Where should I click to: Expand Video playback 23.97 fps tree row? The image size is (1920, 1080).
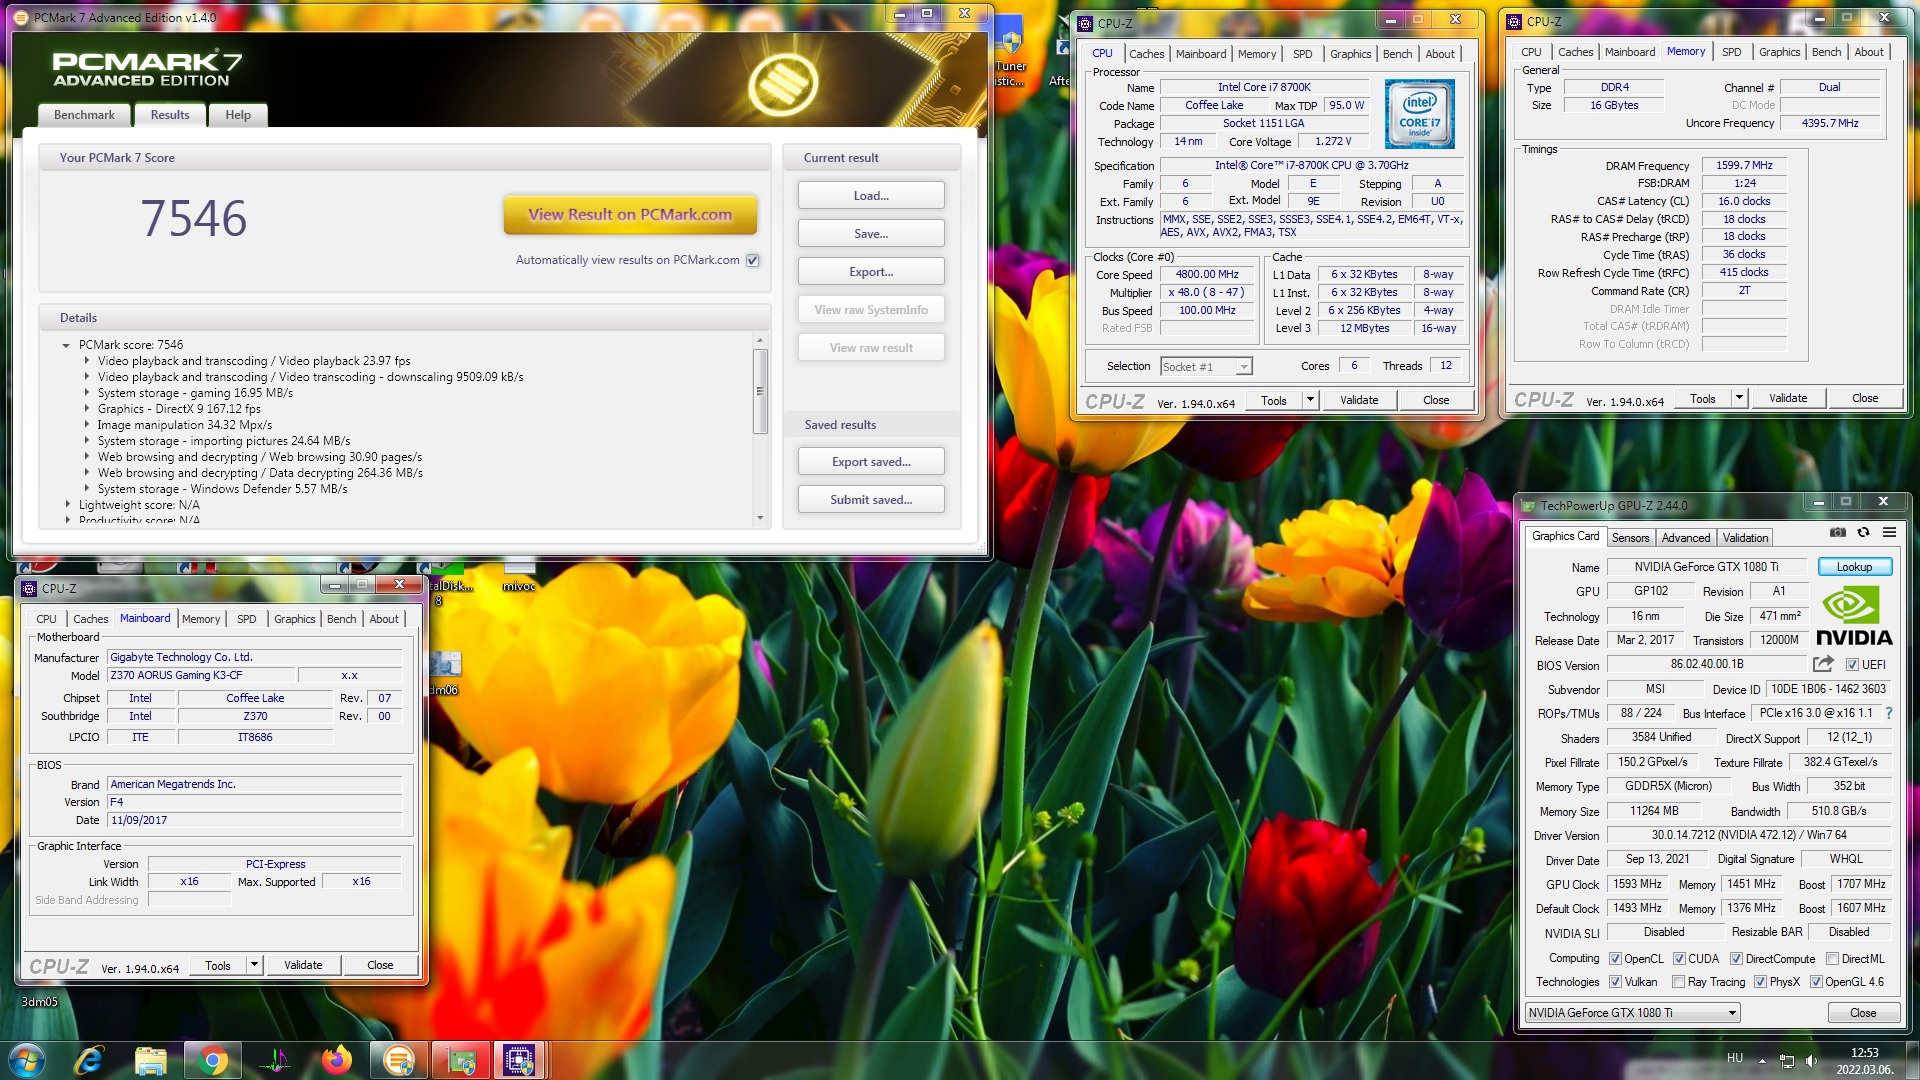(86, 361)
